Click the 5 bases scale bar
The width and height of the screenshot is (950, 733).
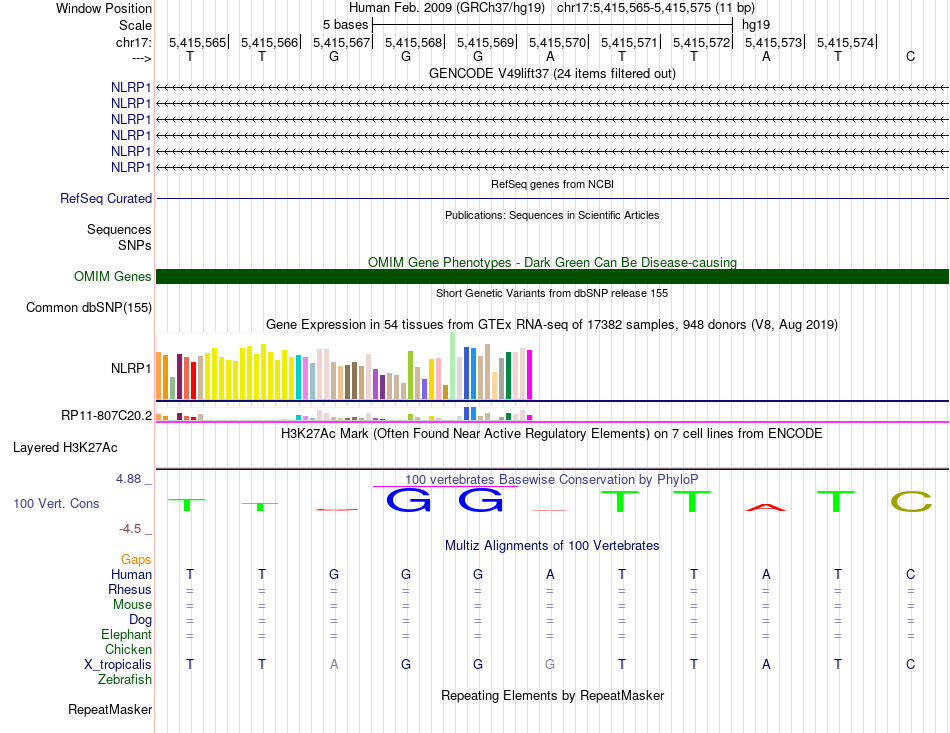coord(553,25)
